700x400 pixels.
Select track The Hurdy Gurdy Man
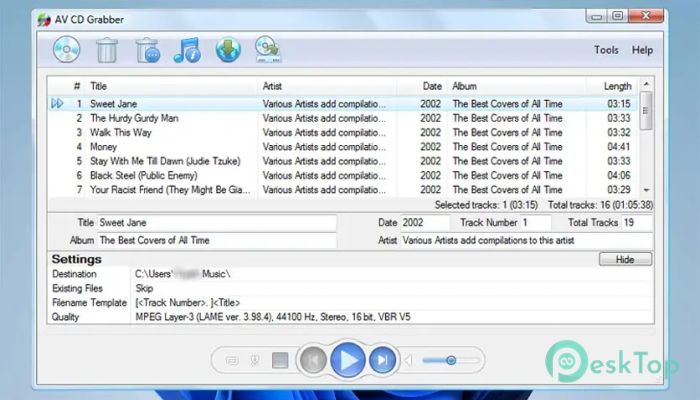[x=342, y=118]
